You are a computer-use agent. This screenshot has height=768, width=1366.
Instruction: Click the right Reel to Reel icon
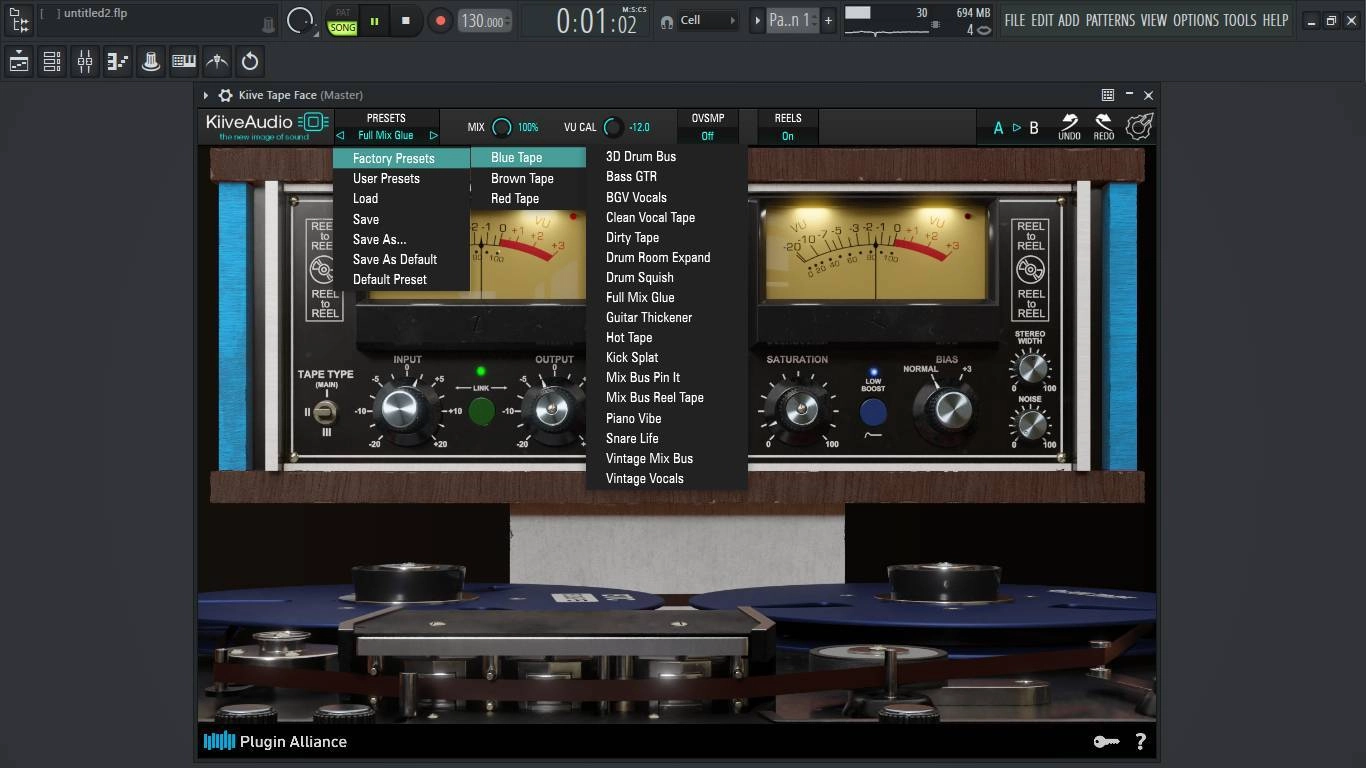point(1030,269)
